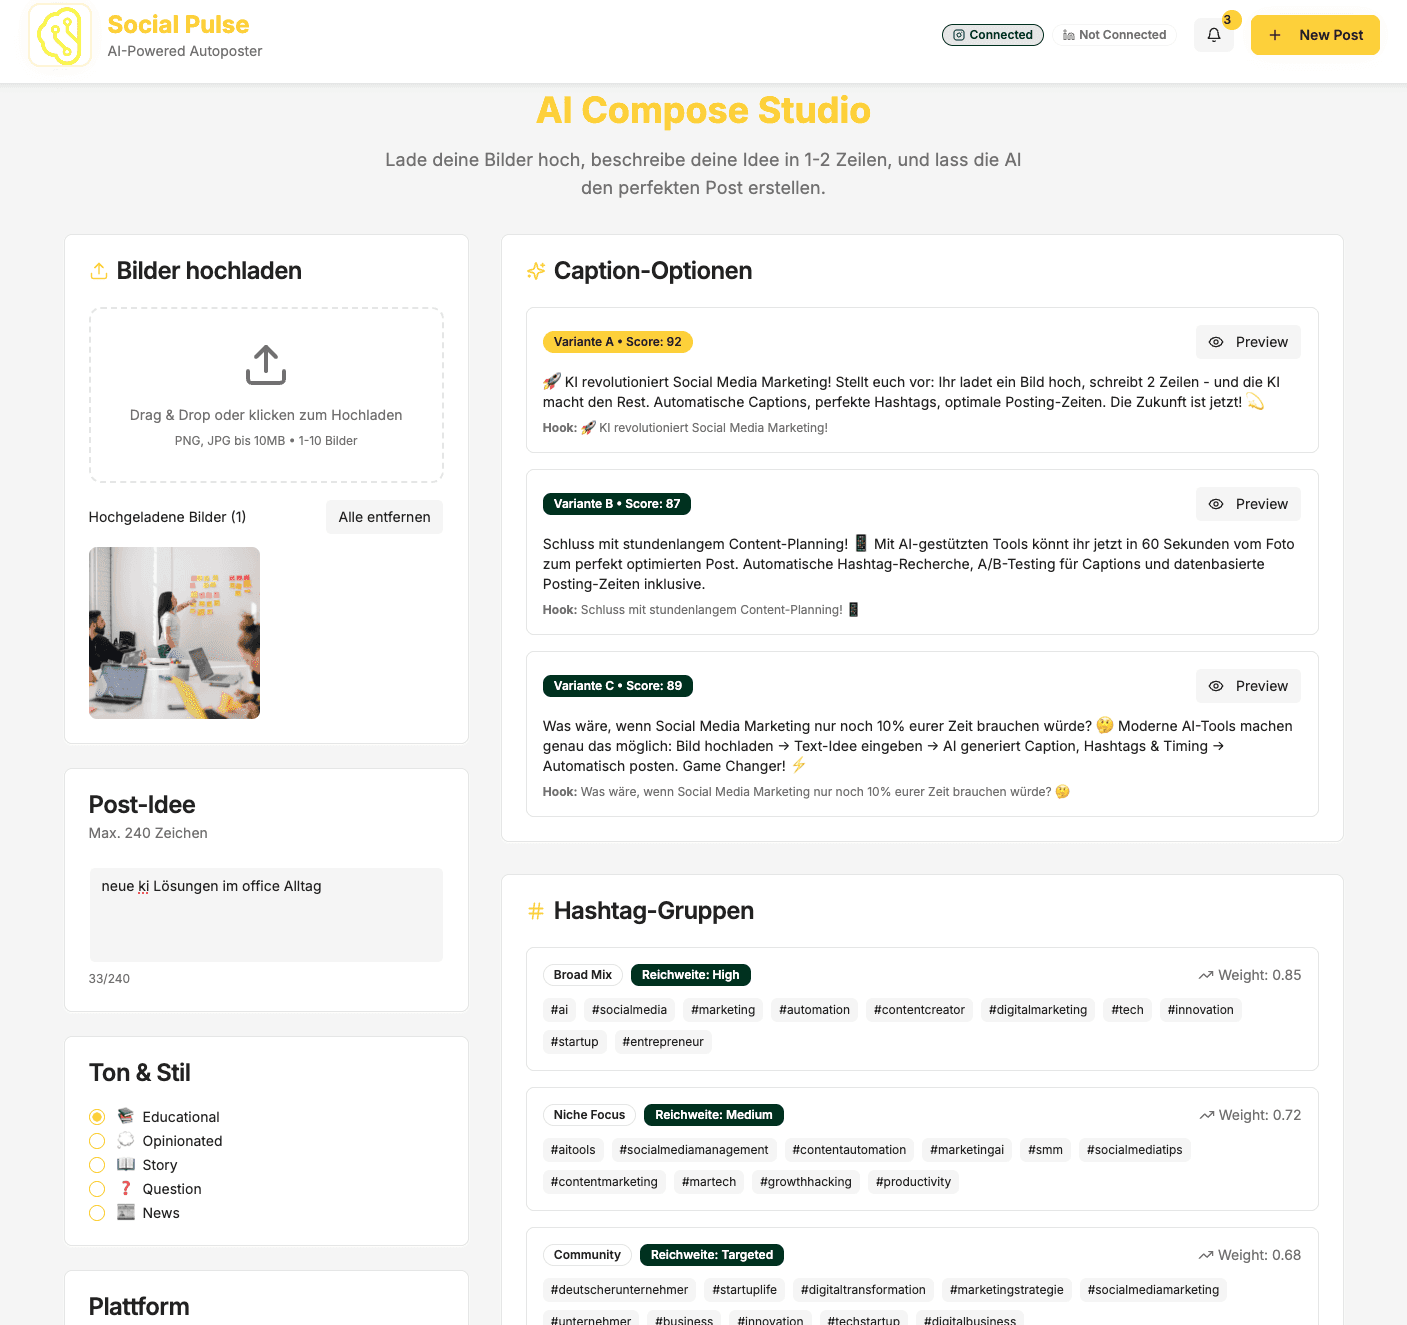Click the Broad Mix group label
The image size is (1407, 1325).
coord(583,975)
